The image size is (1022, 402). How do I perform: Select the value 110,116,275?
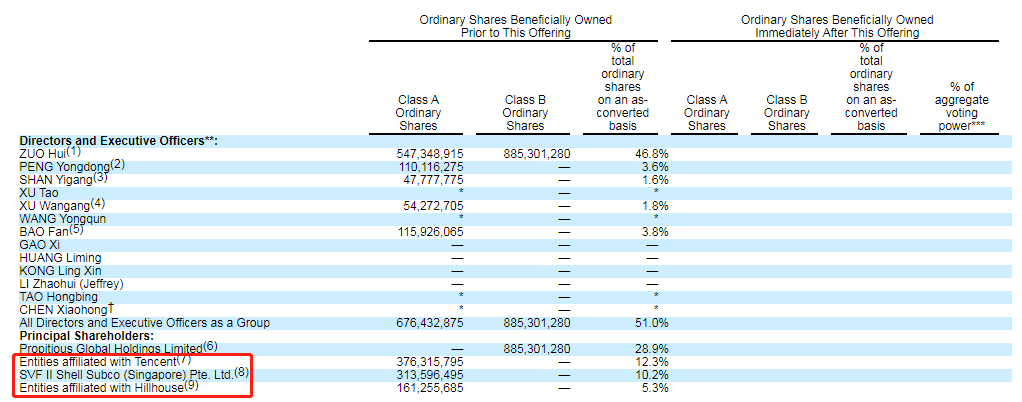430,167
